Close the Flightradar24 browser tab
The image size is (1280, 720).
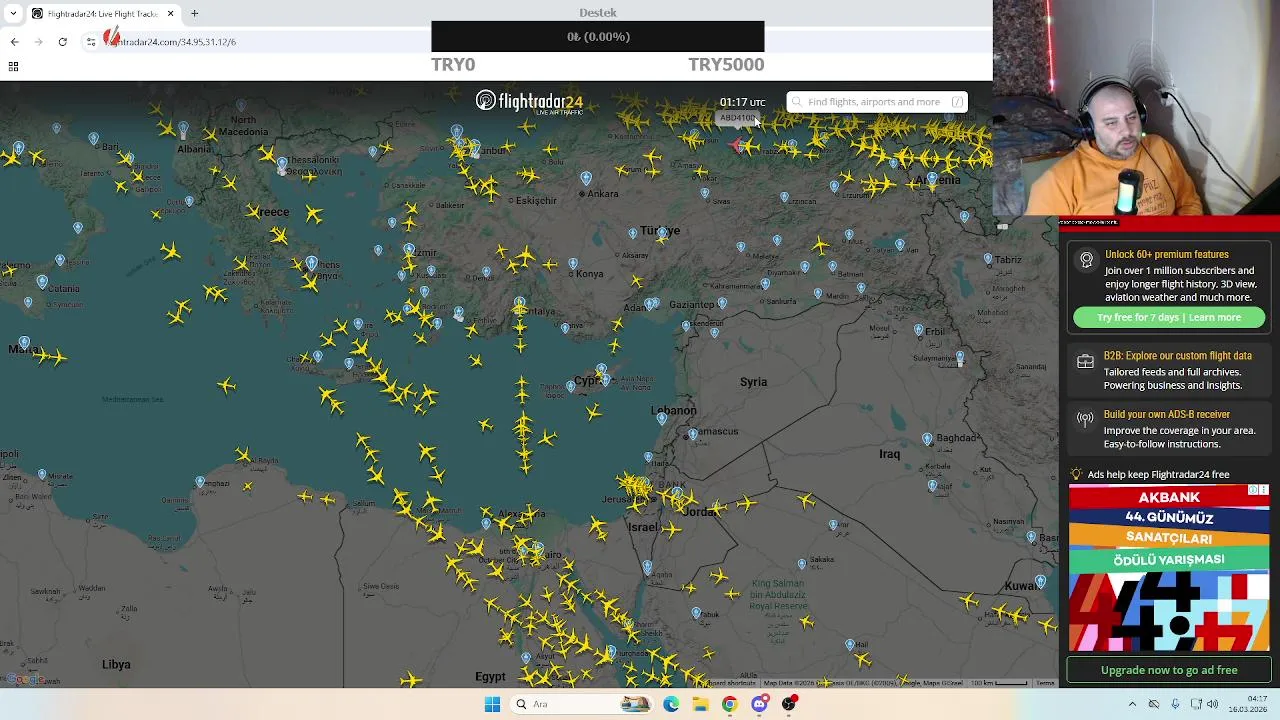click(170, 13)
